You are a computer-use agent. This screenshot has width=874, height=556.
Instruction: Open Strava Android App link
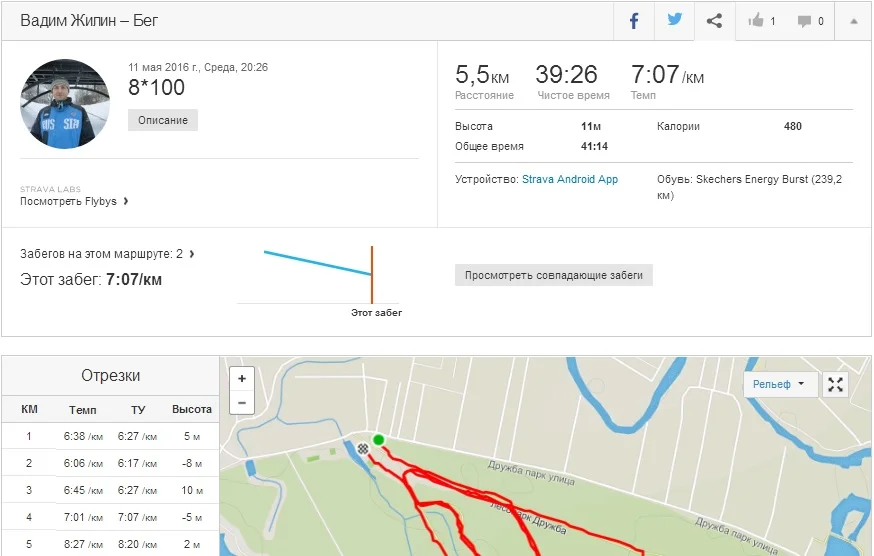(570, 179)
